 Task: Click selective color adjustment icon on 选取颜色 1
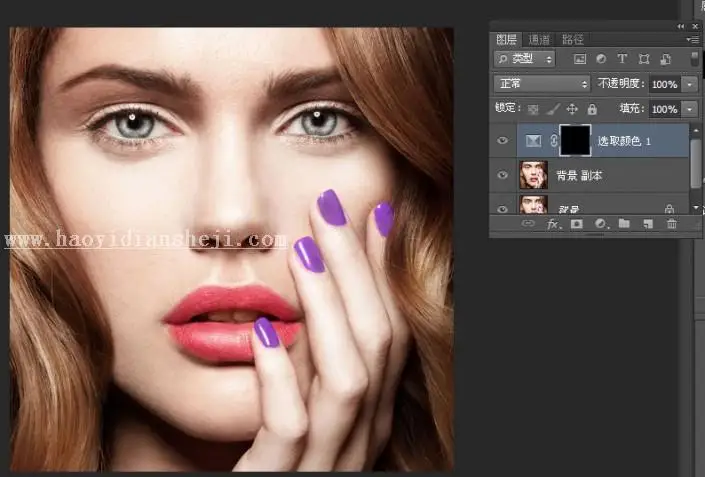point(533,141)
